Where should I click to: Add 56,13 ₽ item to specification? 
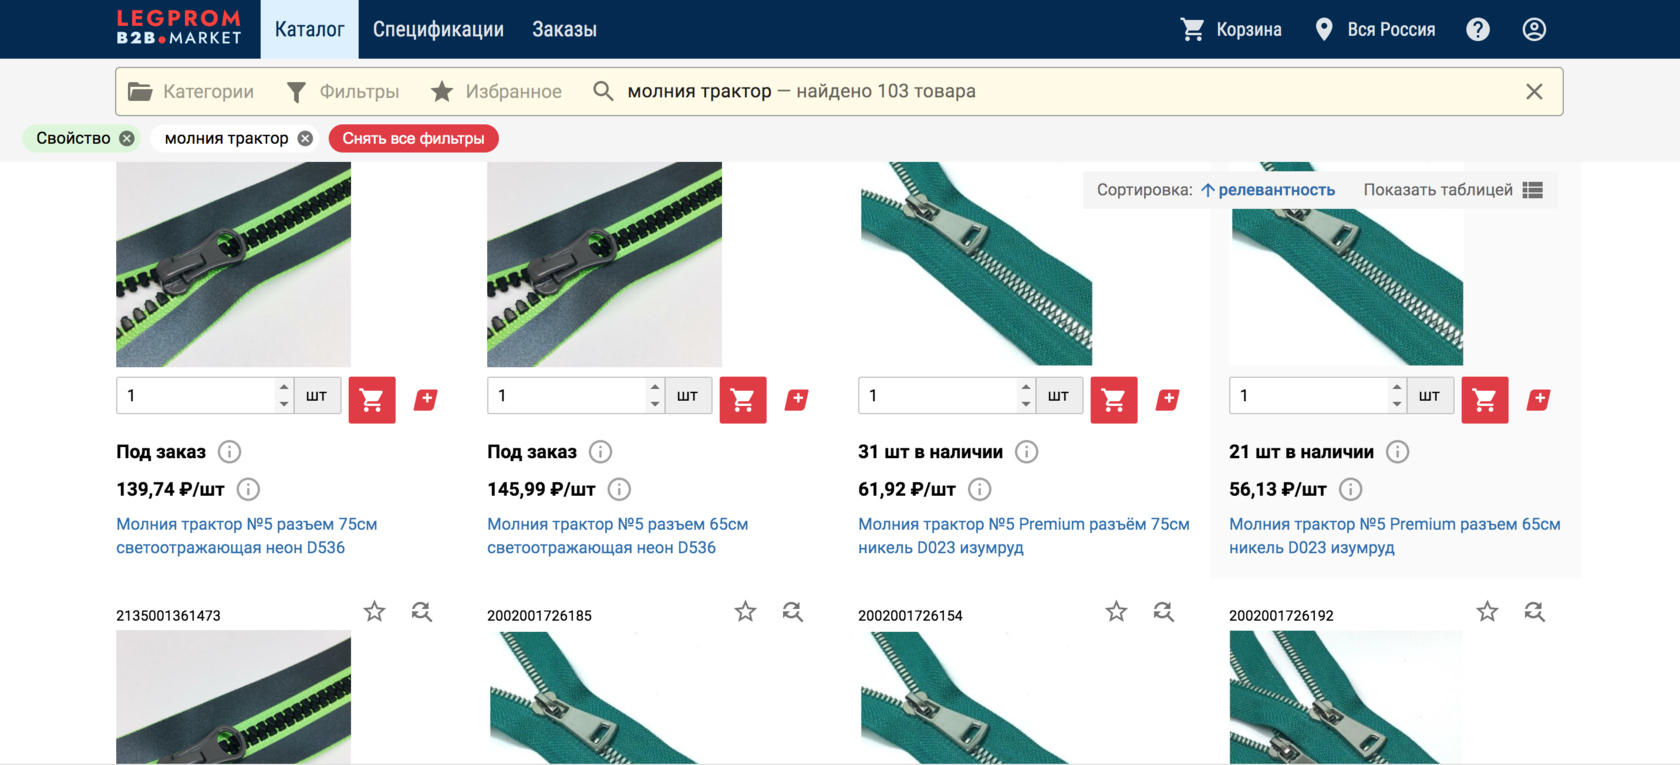pyautogui.click(x=1539, y=399)
